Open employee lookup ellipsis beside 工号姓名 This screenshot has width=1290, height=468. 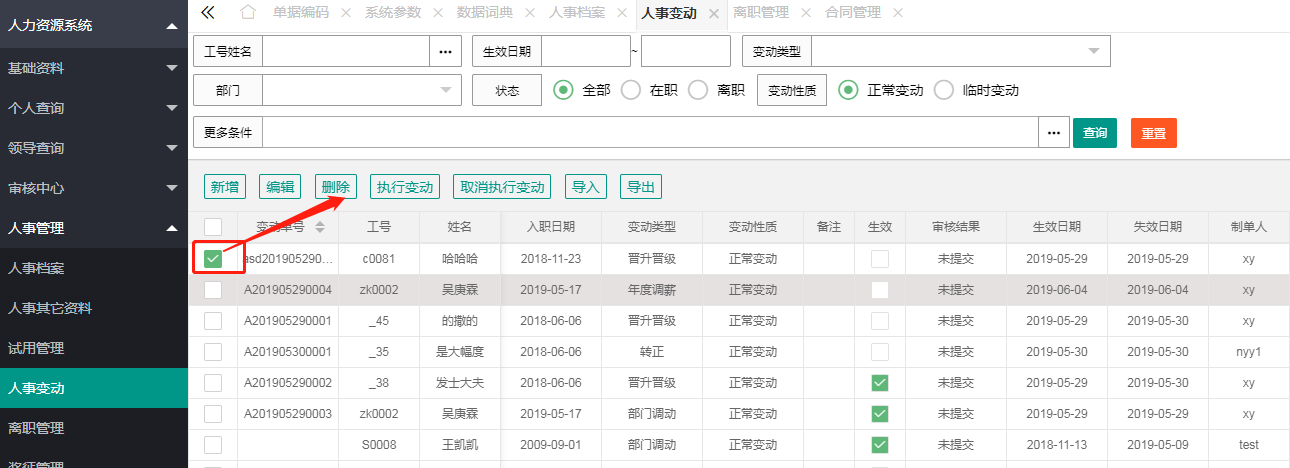[445, 51]
